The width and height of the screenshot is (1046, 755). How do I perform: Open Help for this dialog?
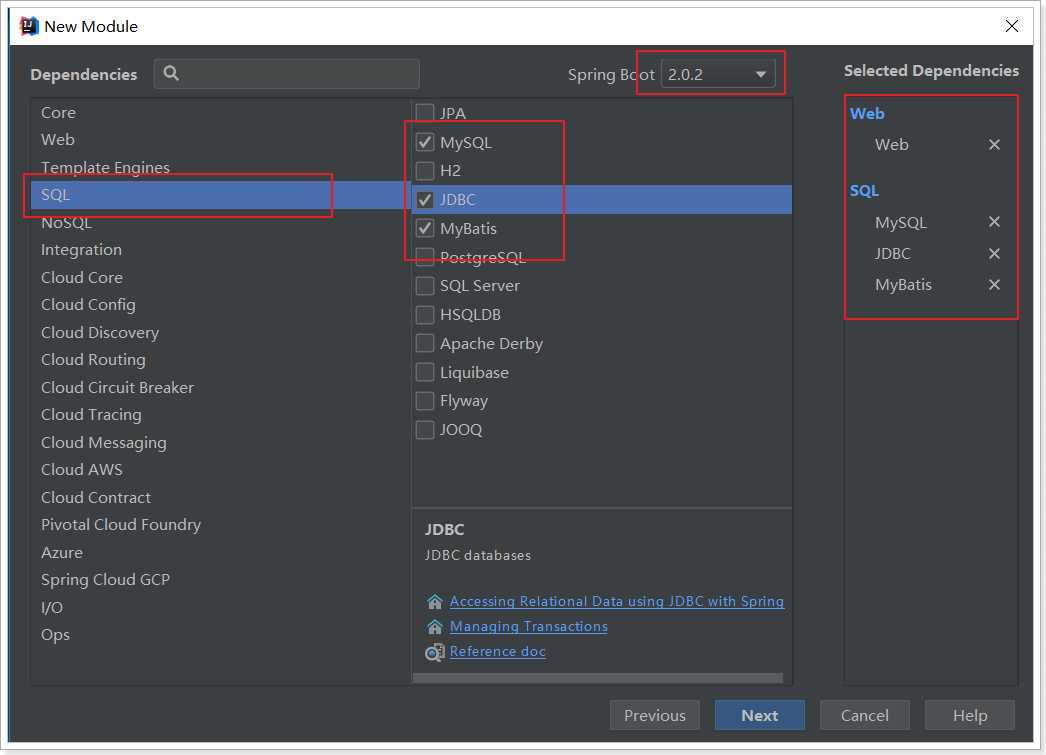pyautogui.click(x=970, y=715)
